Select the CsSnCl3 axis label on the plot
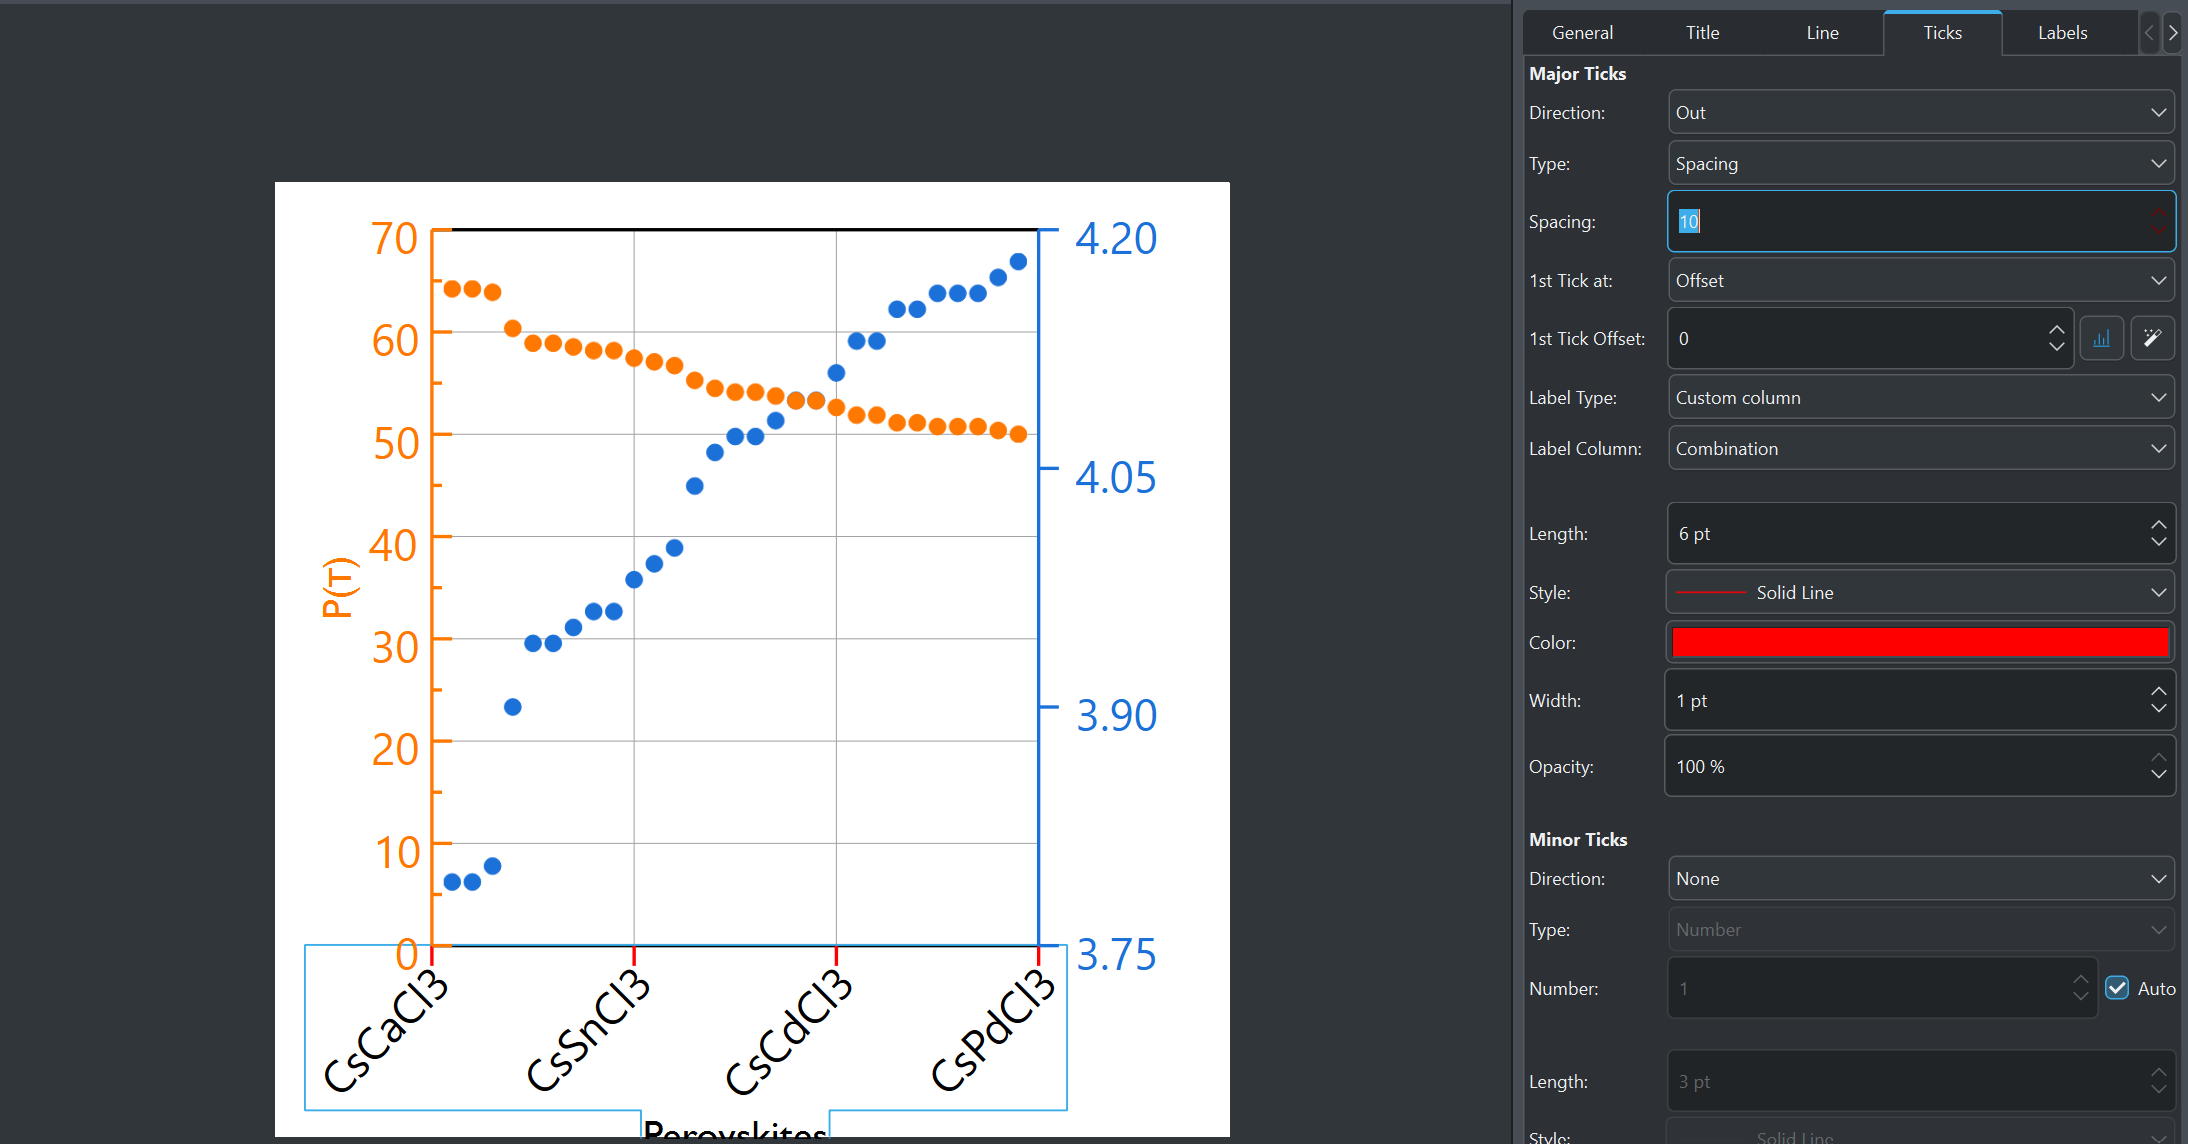2188x1144 pixels. coord(588,1032)
